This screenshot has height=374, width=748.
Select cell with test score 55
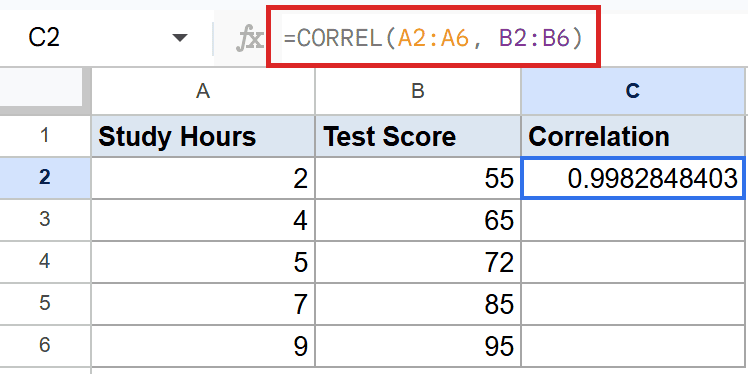(x=418, y=178)
